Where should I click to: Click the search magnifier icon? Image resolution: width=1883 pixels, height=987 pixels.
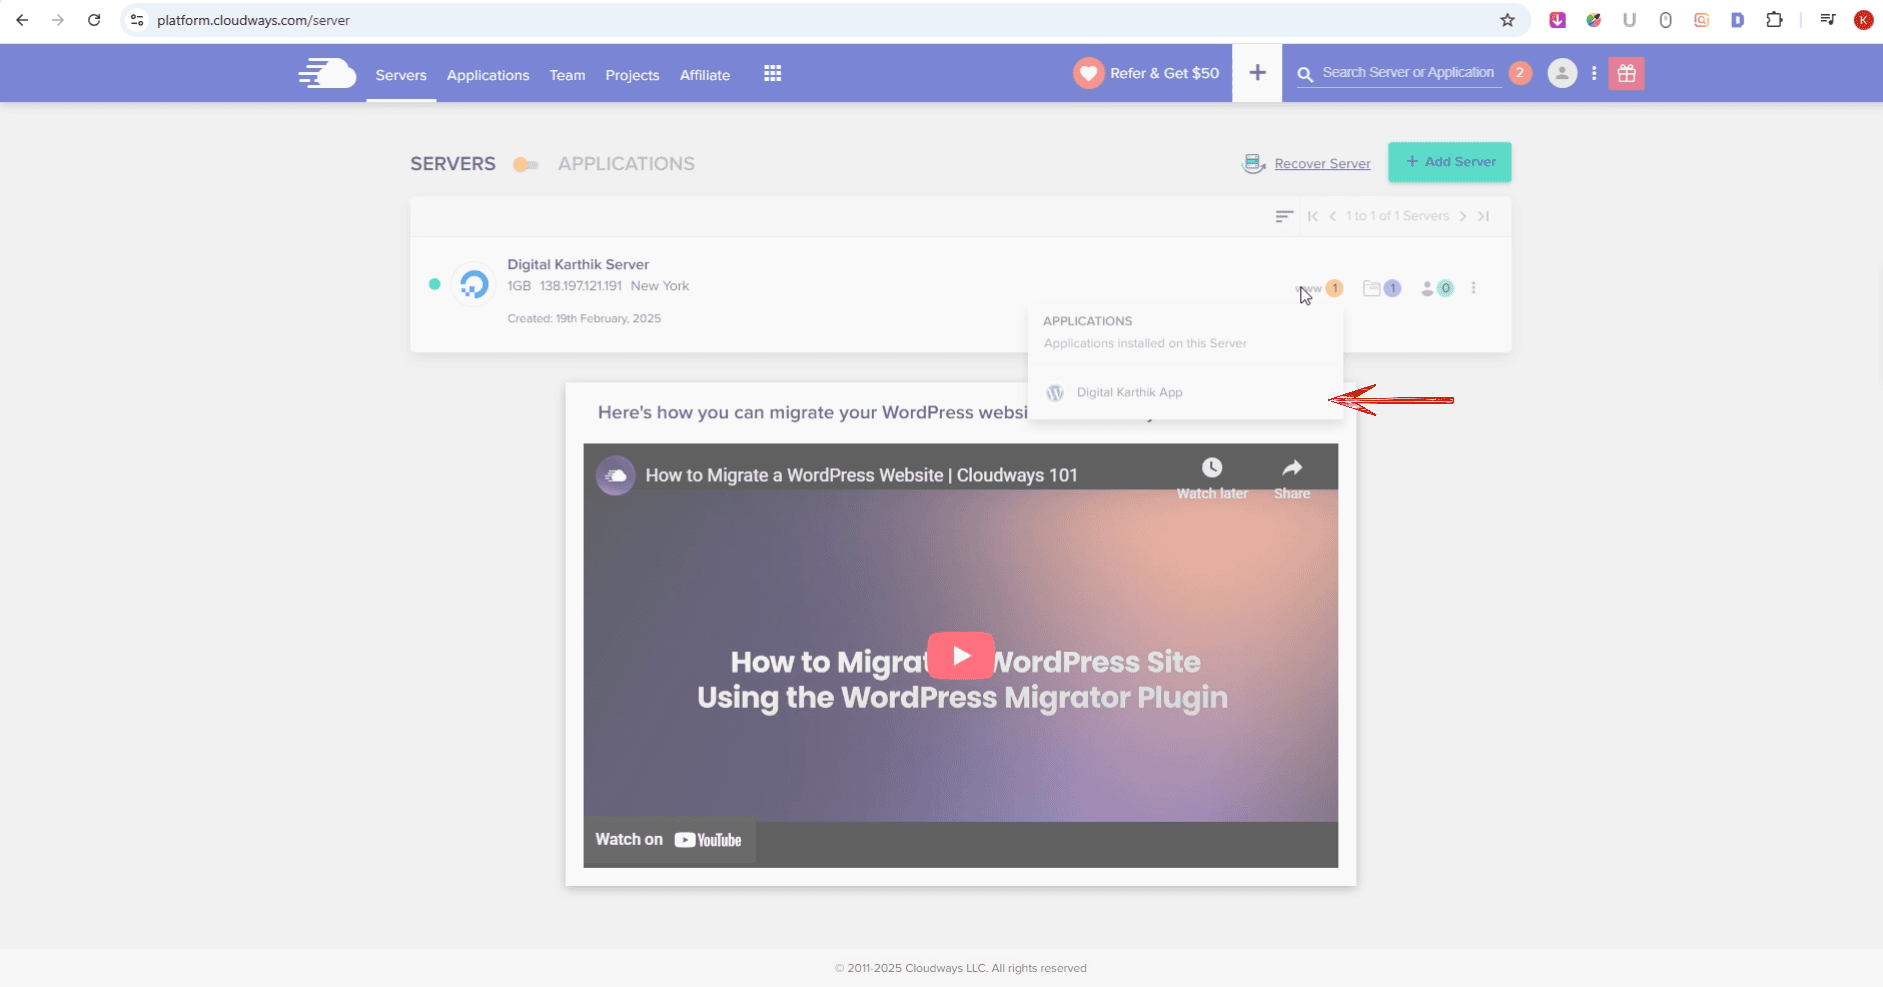(x=1305, y=74)
